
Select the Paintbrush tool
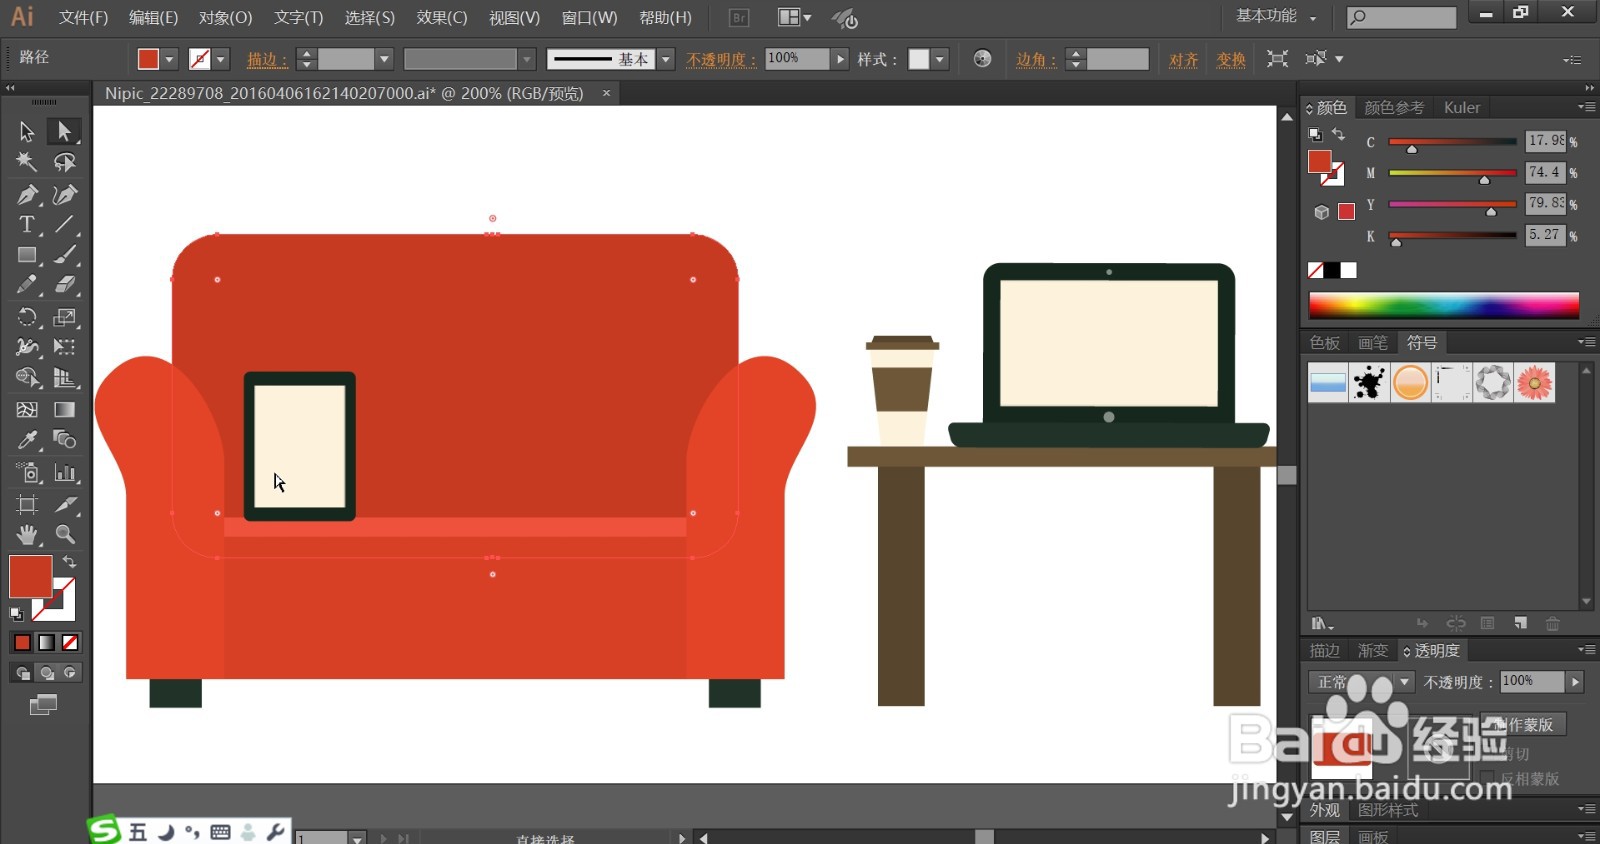(x=65, y=255)
